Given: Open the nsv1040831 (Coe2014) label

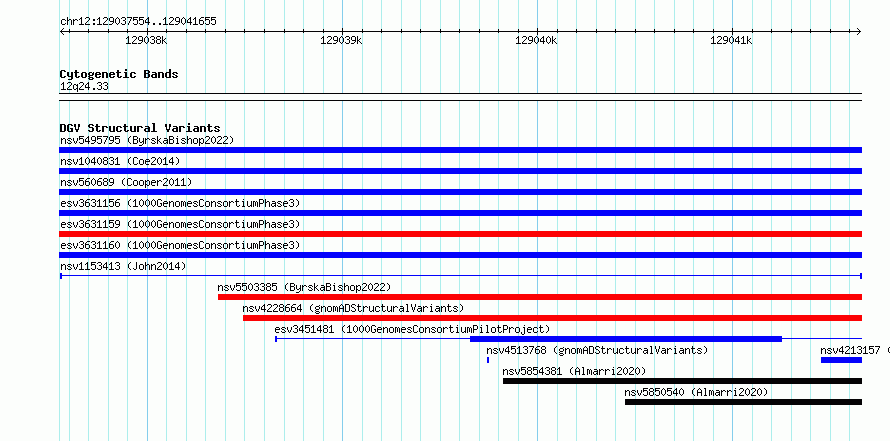Looking at the screenshot, I should pos(120,161).
